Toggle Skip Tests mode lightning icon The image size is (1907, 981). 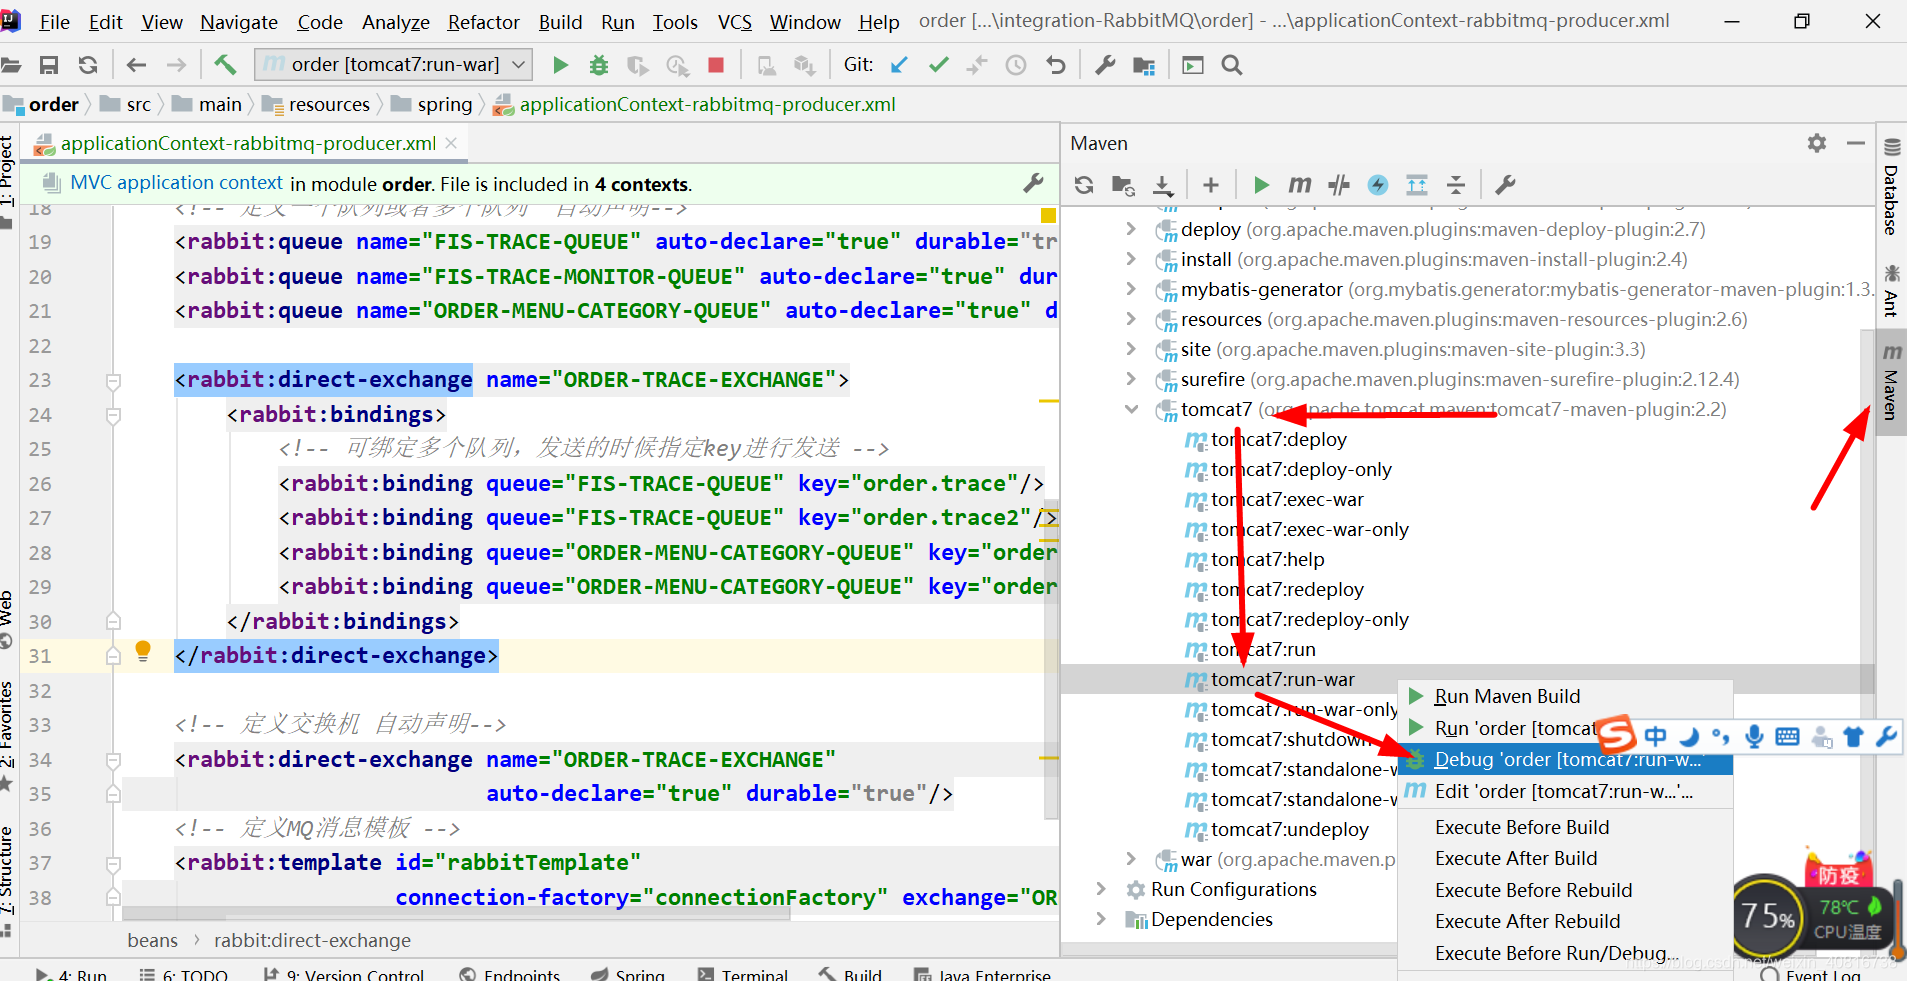tap(1378, 185)
